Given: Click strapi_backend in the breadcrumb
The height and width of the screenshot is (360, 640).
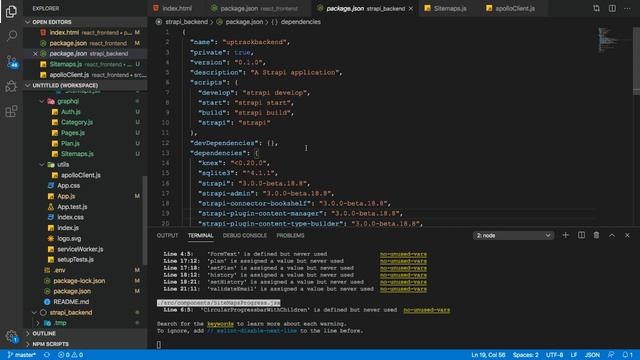Looking at the screenshot, I should [x=186, y=22].
